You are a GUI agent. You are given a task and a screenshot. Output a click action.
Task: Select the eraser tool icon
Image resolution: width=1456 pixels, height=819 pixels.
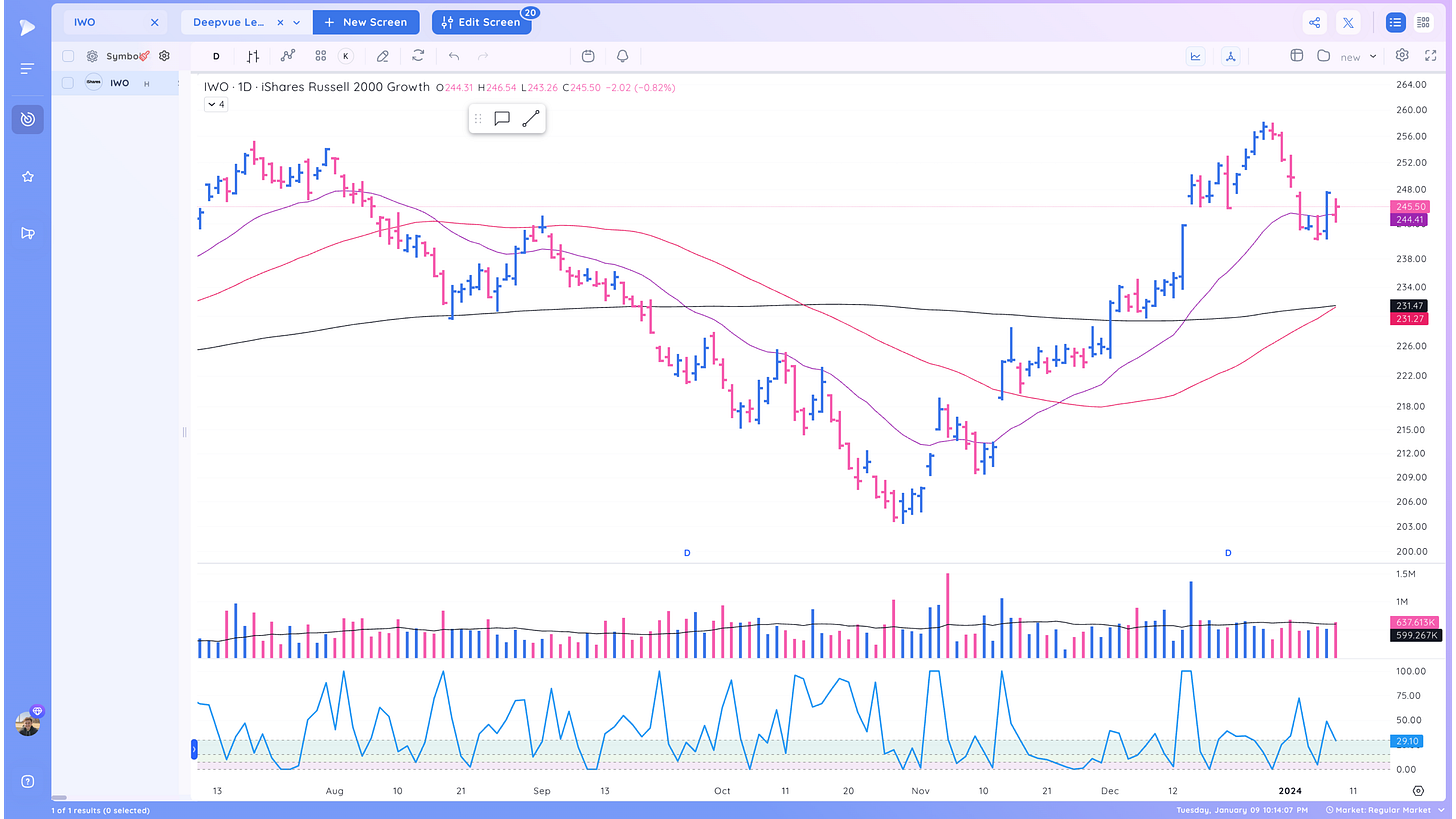pyautogui.click(x=383, y=56)
